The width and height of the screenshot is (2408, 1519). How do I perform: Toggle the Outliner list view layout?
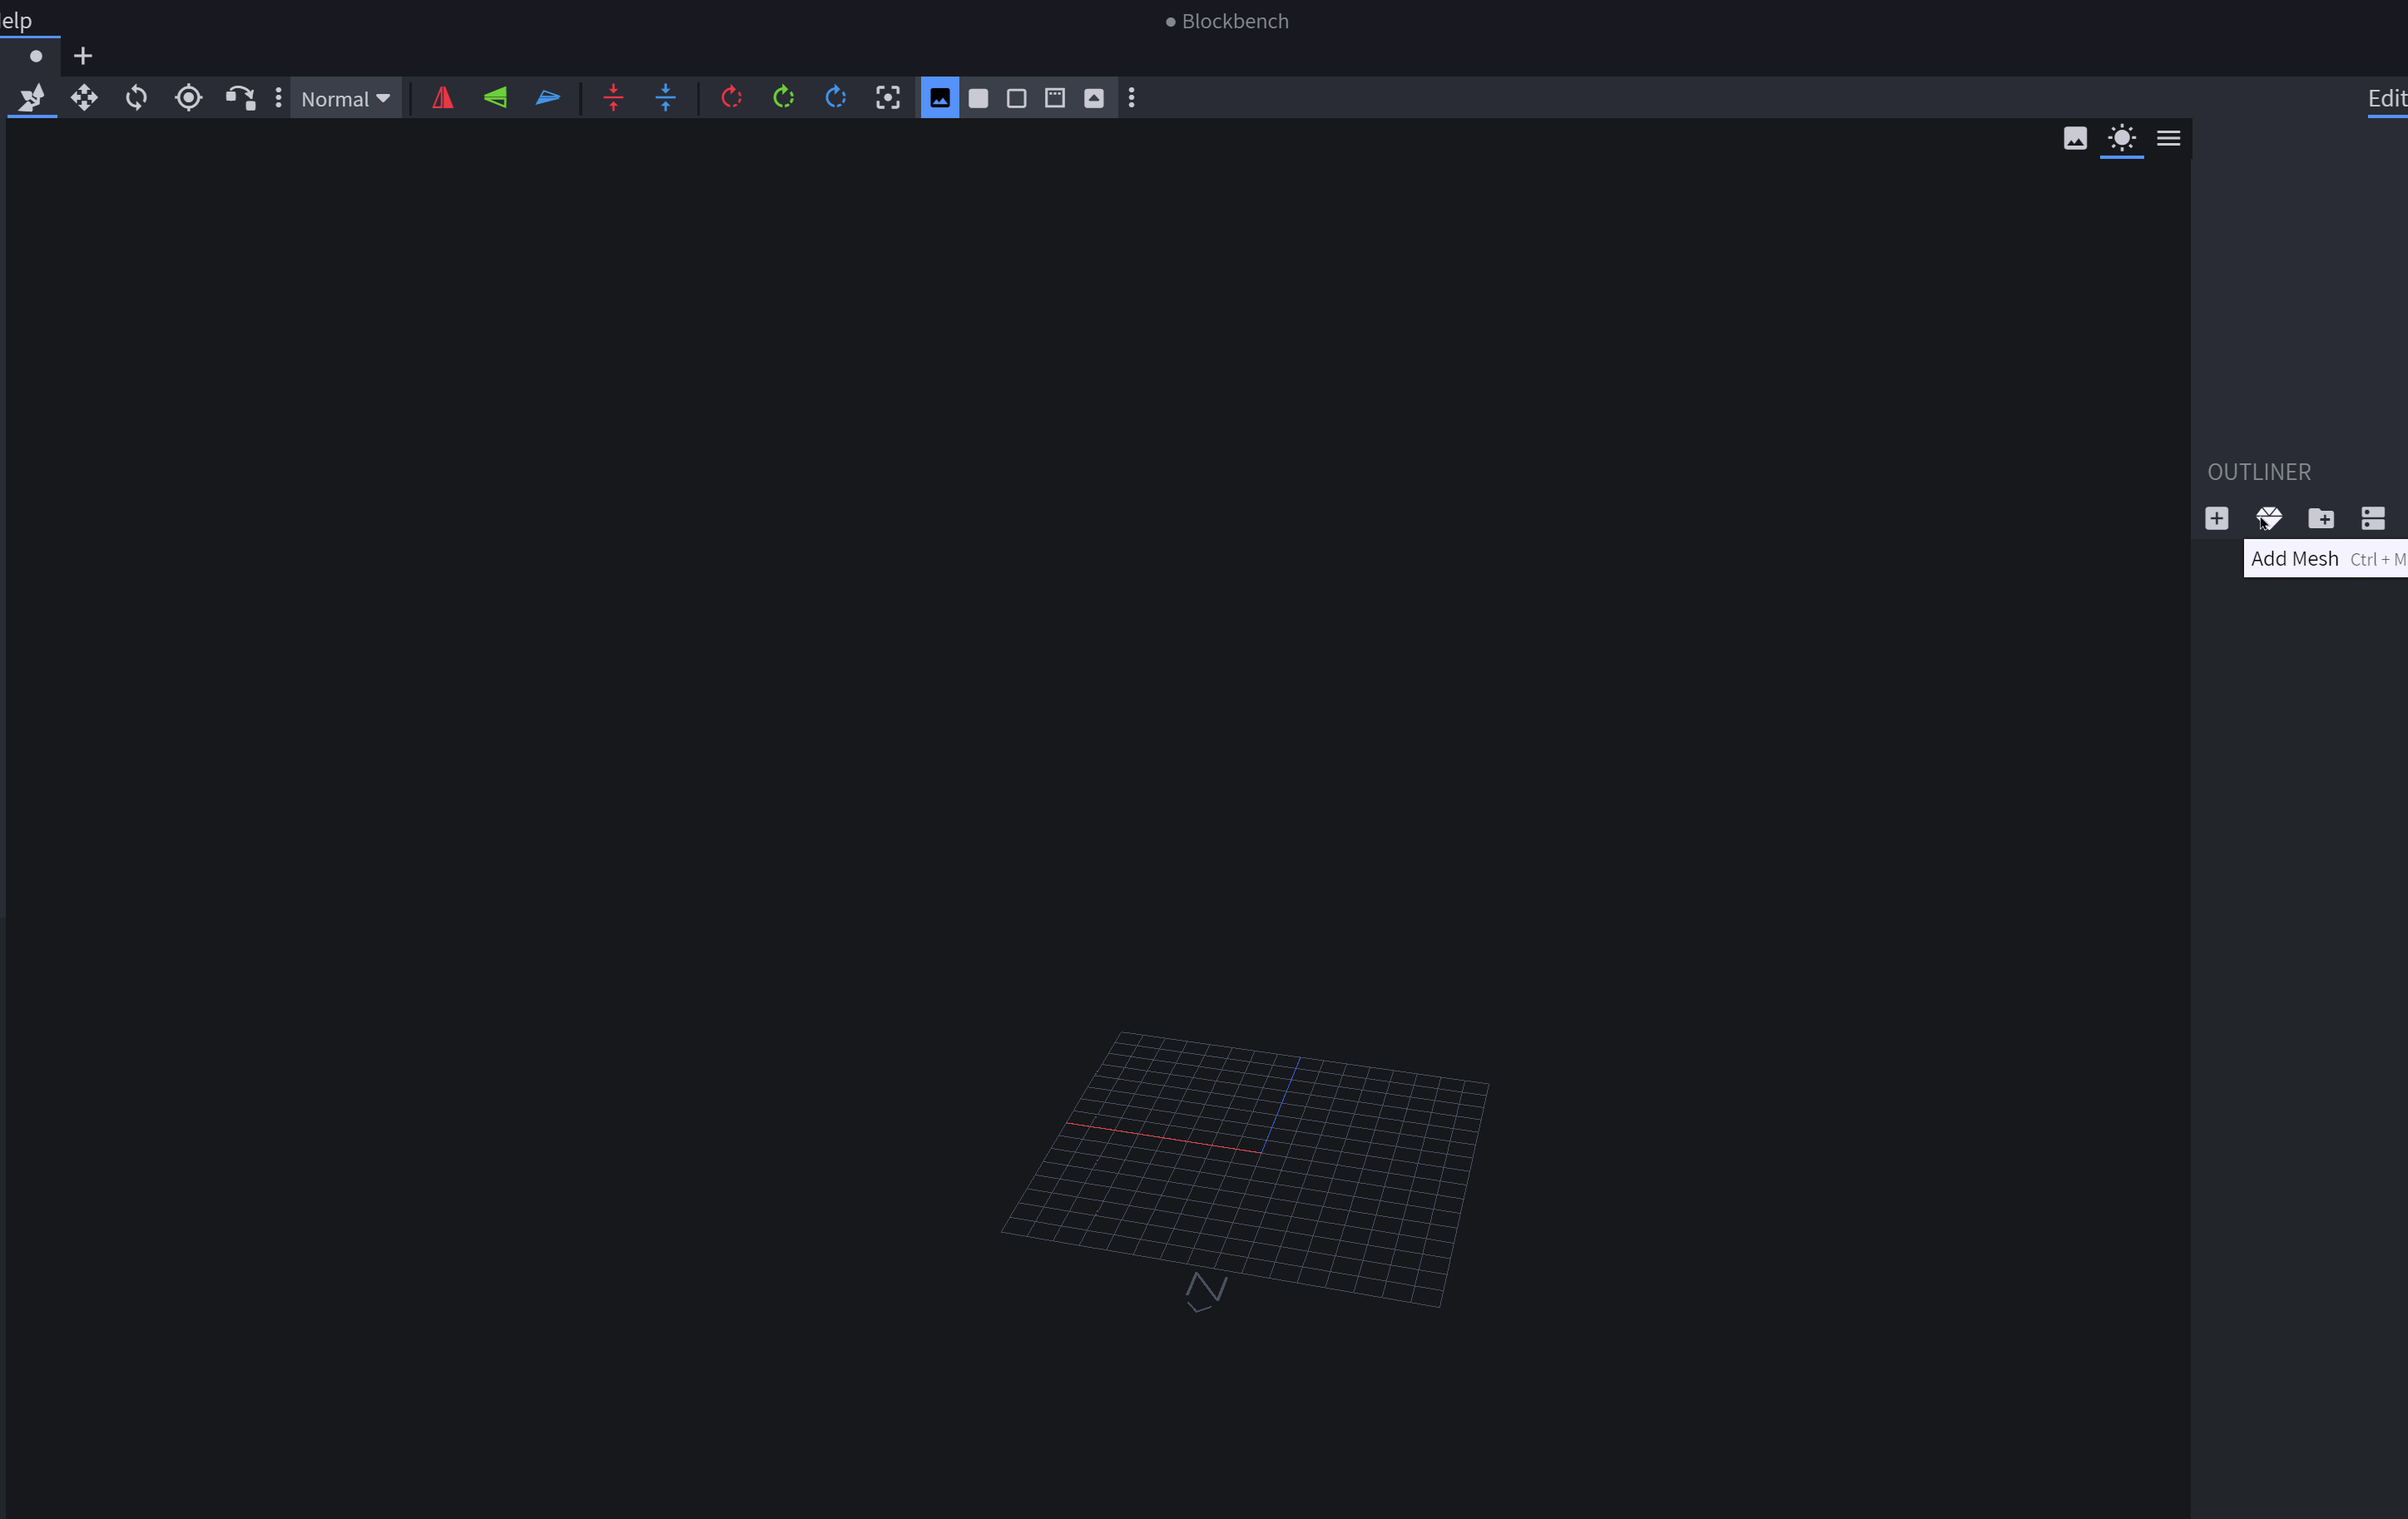[2373, 518]
